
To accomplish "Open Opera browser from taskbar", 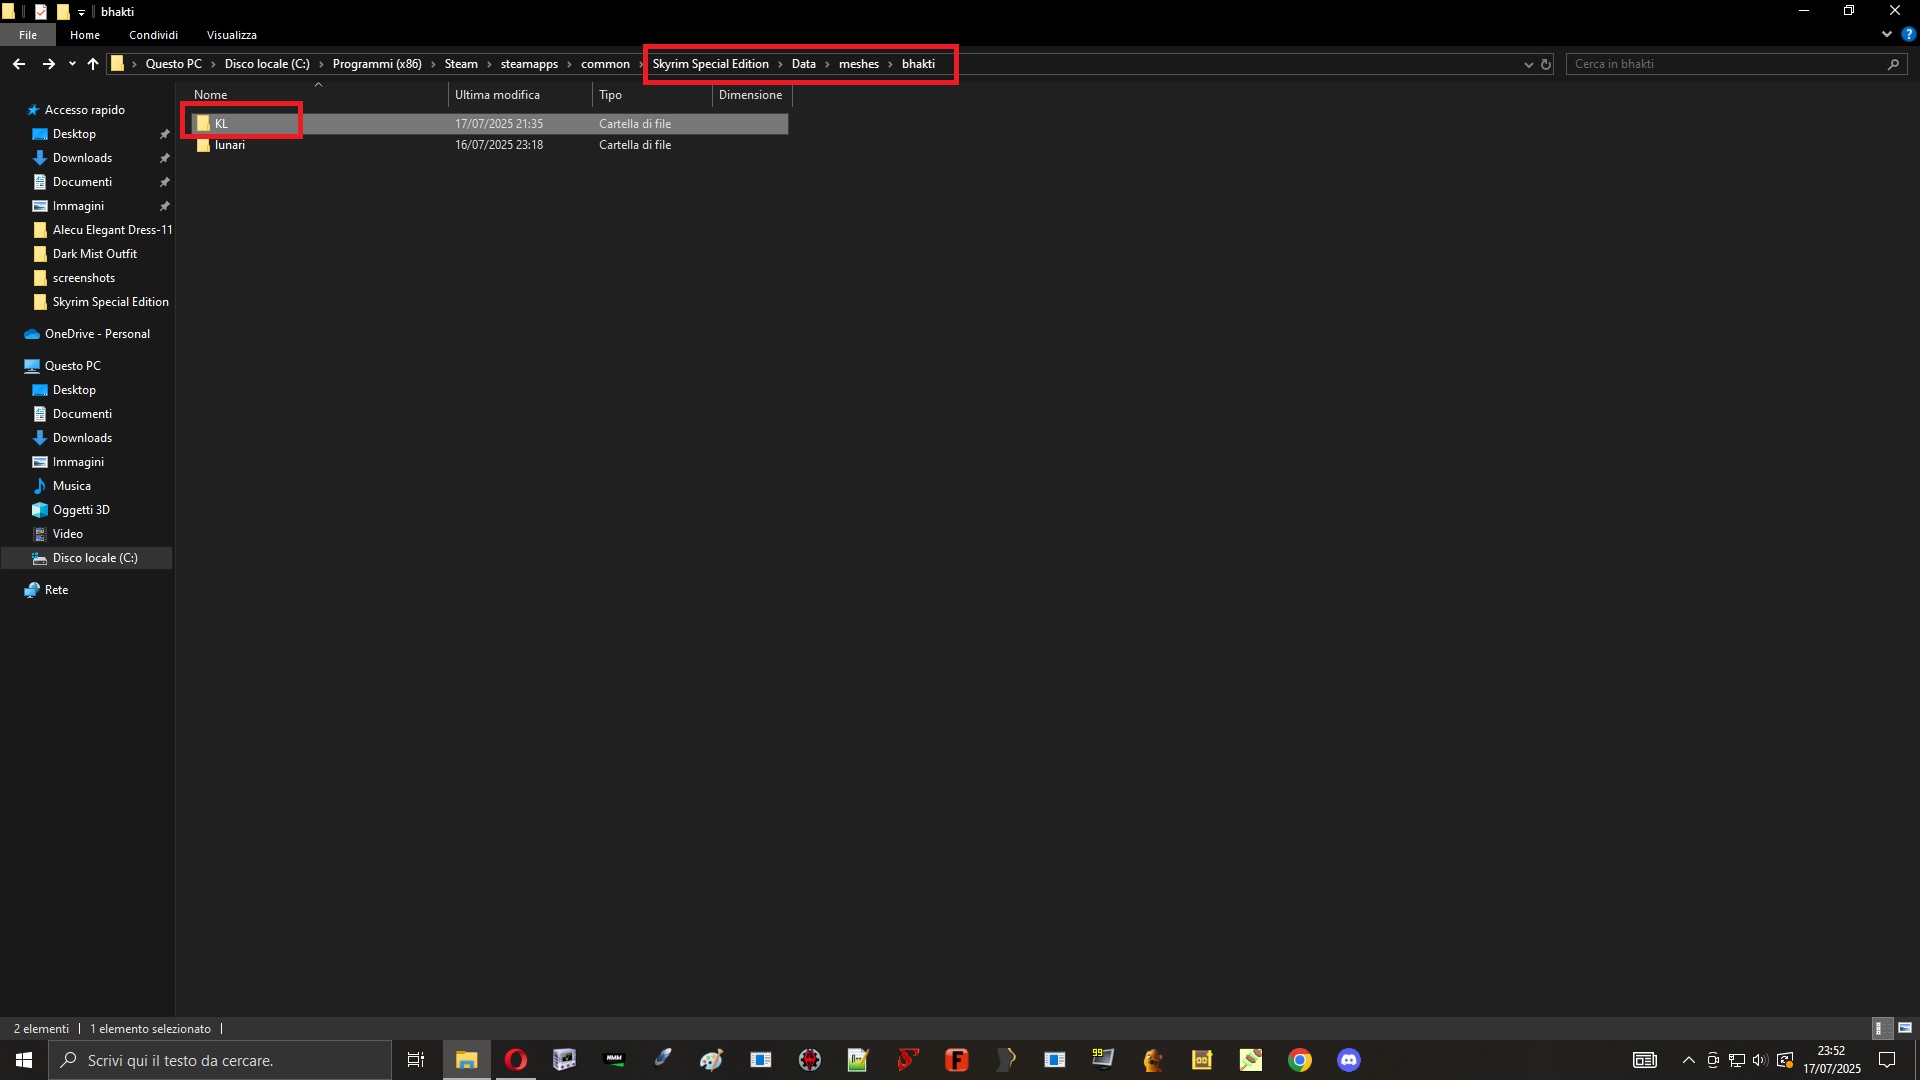I will pyautogui.click(x=516, y=1060).
